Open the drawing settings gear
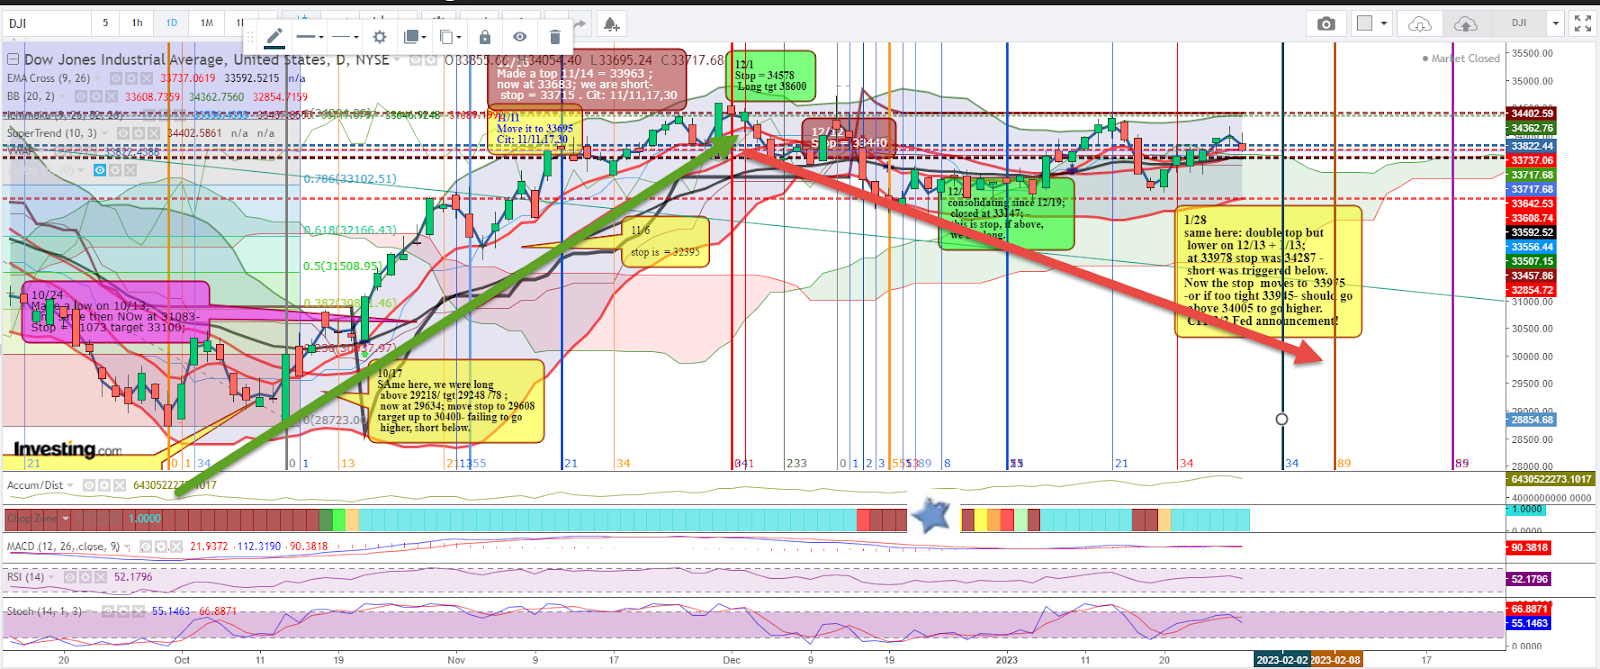1600x669 pixels. coord(380,37)
